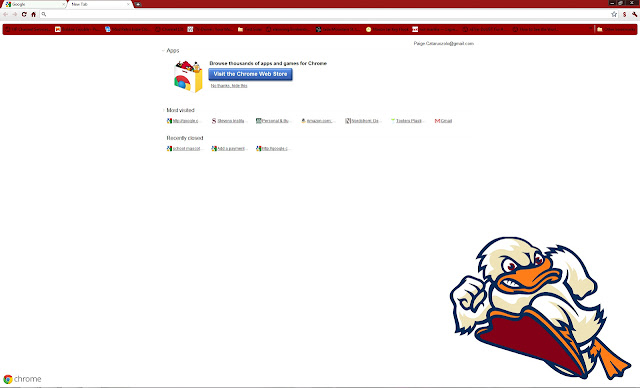Open a new tab with the plus button
Viewport: 640px width, 388px height.
138,4
